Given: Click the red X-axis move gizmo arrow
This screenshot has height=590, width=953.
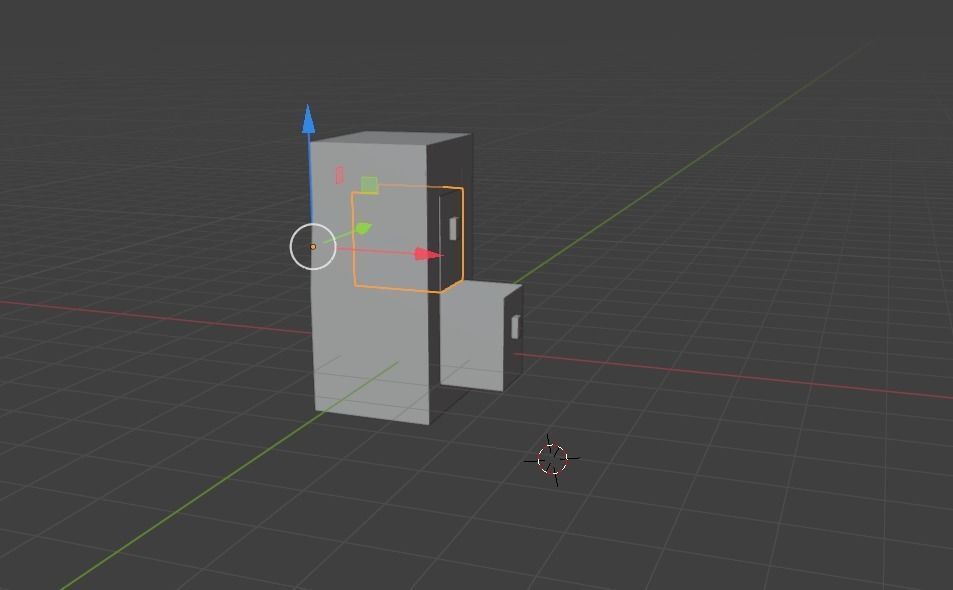Looking at the screenshot, I should click(x=428, y=254).
